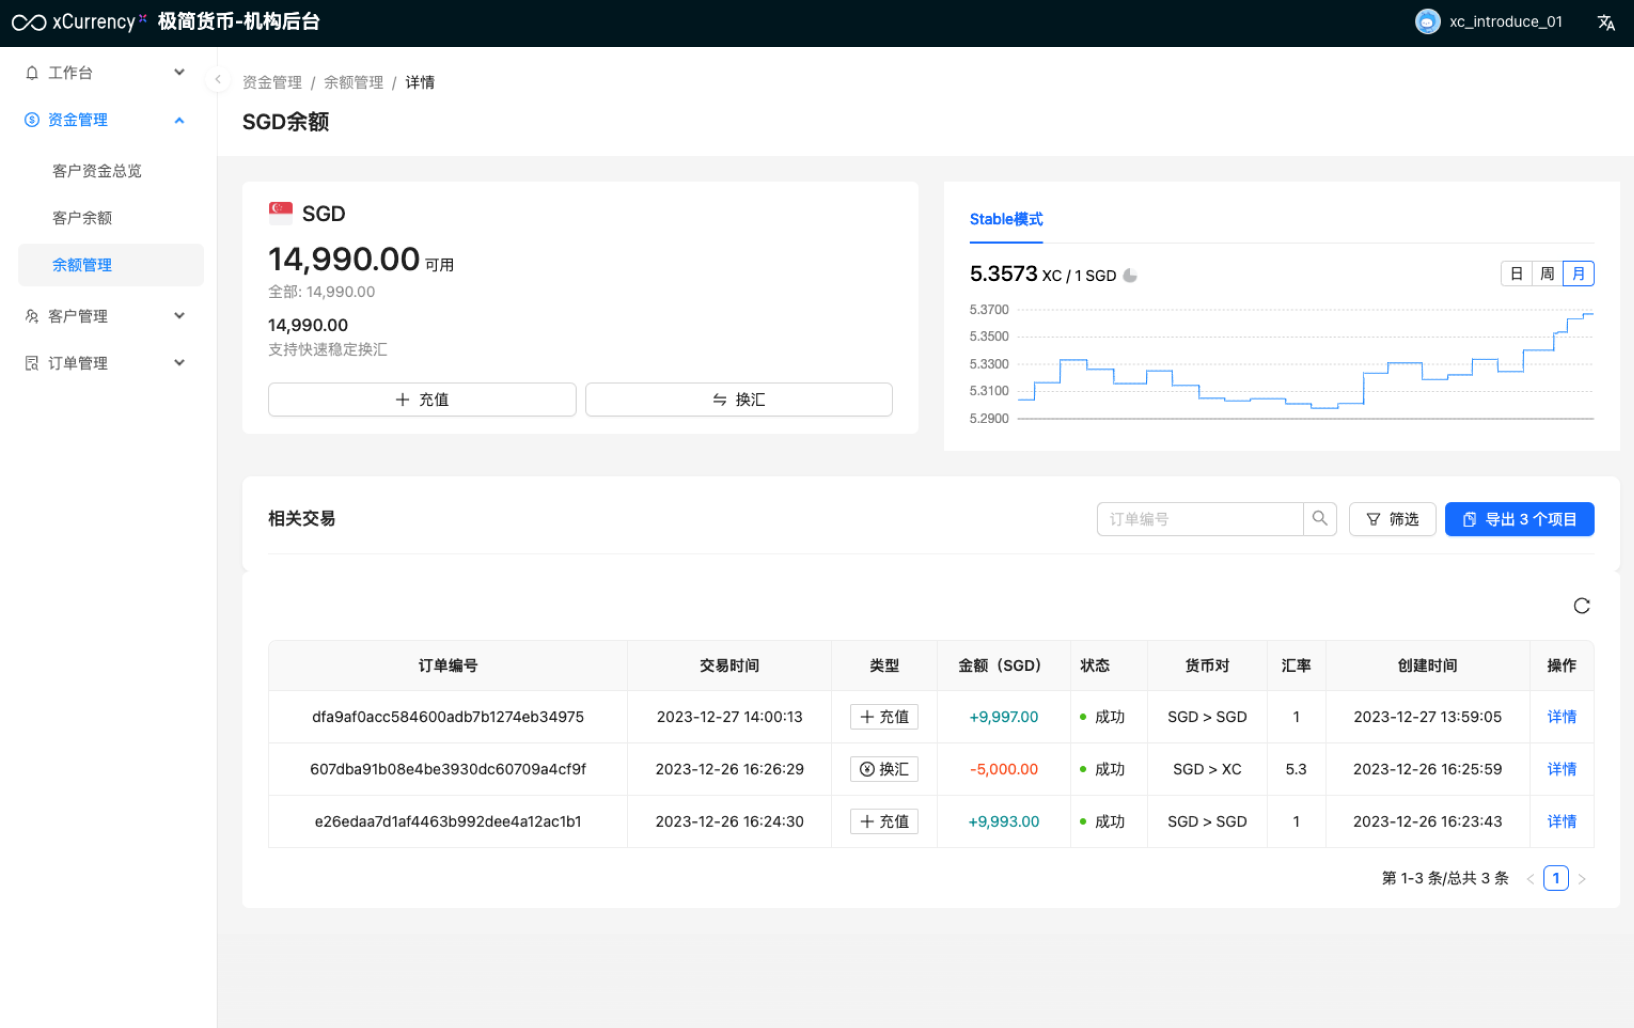The height and width of the screenshot is (1028, 1634).
Task: Select the monthly (月) chart range
Action: tap(1578, 274)
